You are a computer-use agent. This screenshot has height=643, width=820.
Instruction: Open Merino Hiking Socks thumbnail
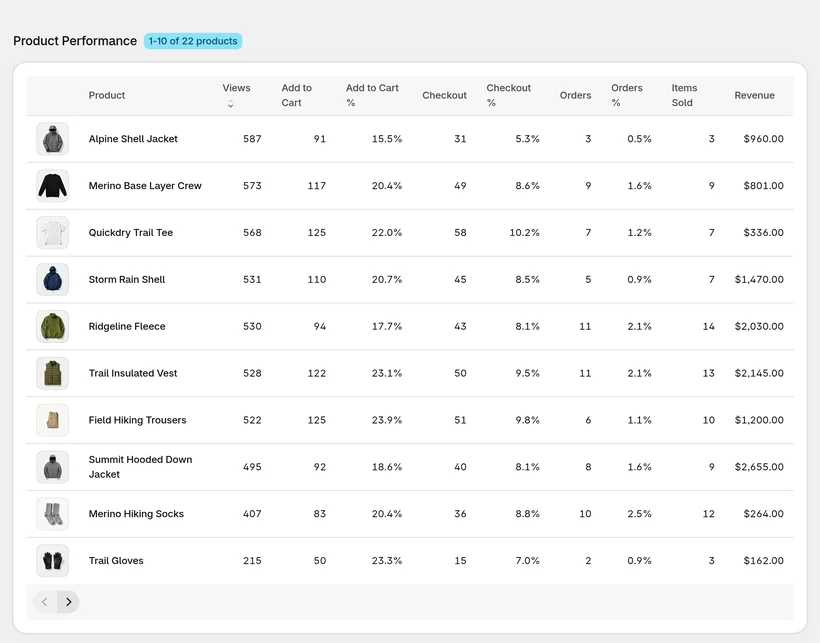pos(52,514)
